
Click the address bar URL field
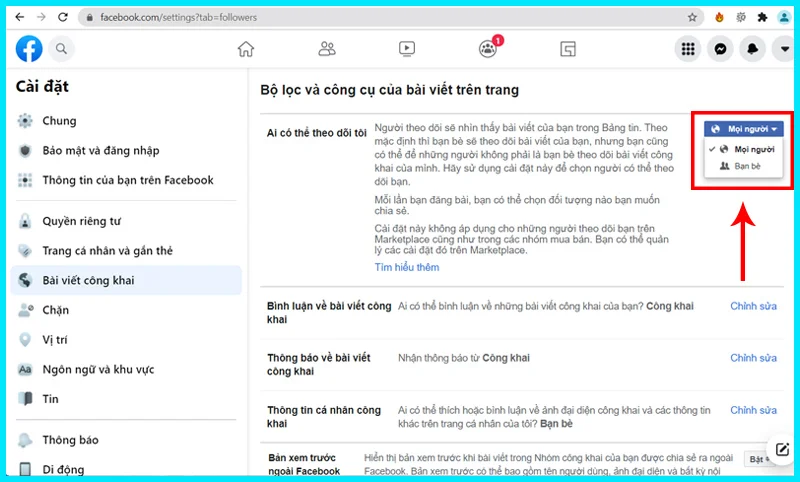[390, 17]
